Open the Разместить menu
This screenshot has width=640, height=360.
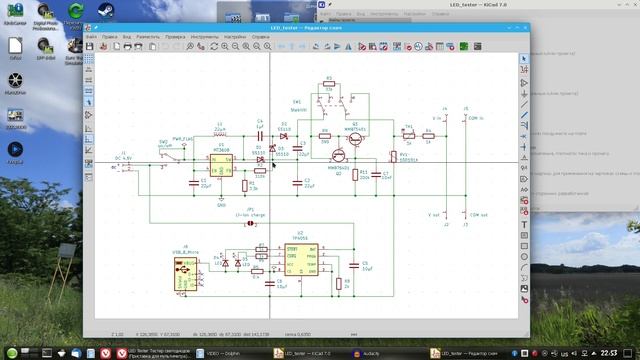click(x=148, y=37)
